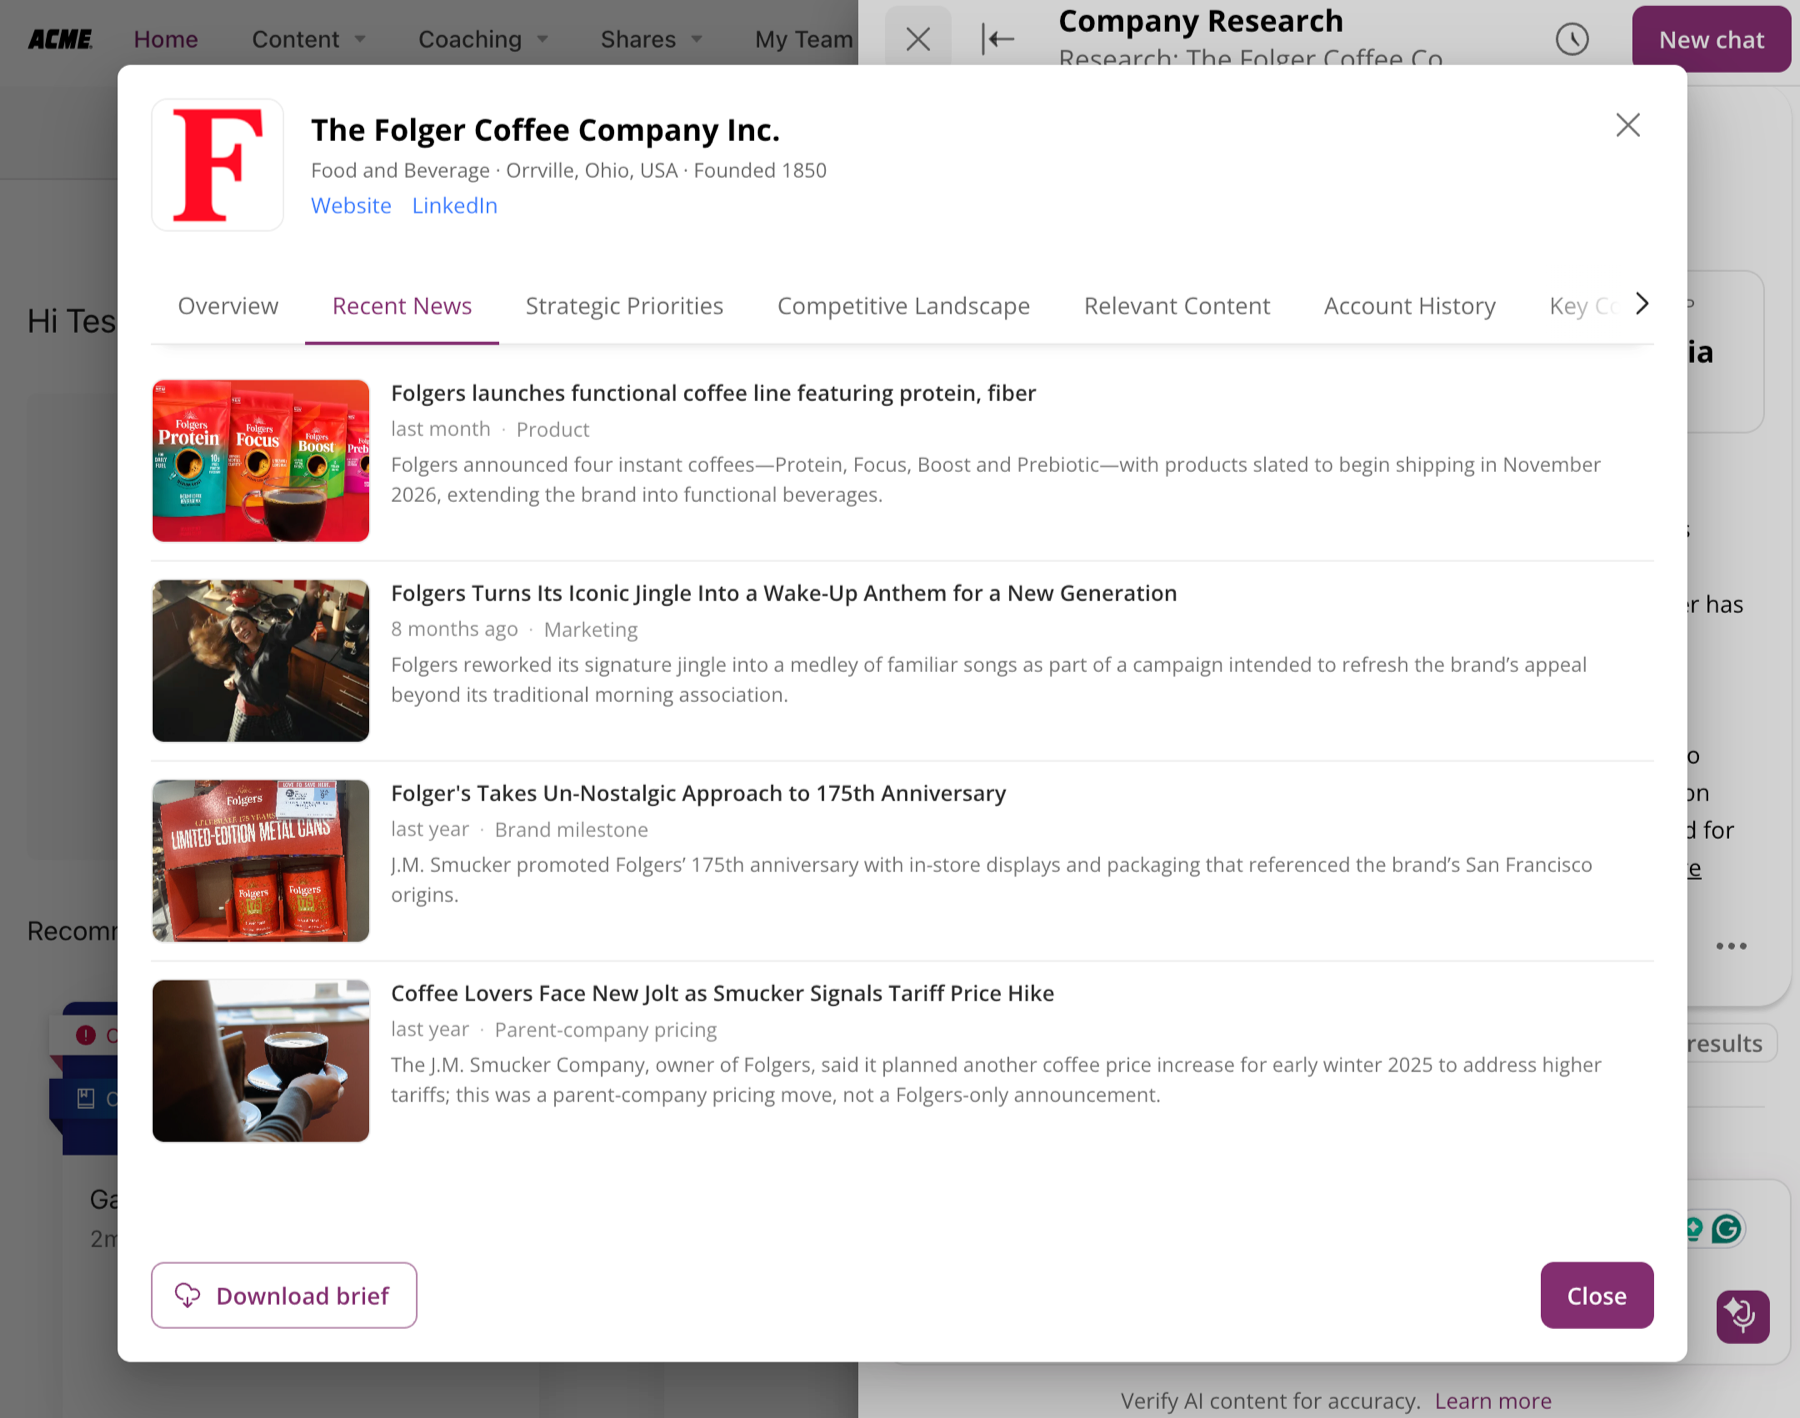Open the limited-edition metal cans thumbnail
This screenshot has width=1800, height=1418.
(x=261, y=861)
